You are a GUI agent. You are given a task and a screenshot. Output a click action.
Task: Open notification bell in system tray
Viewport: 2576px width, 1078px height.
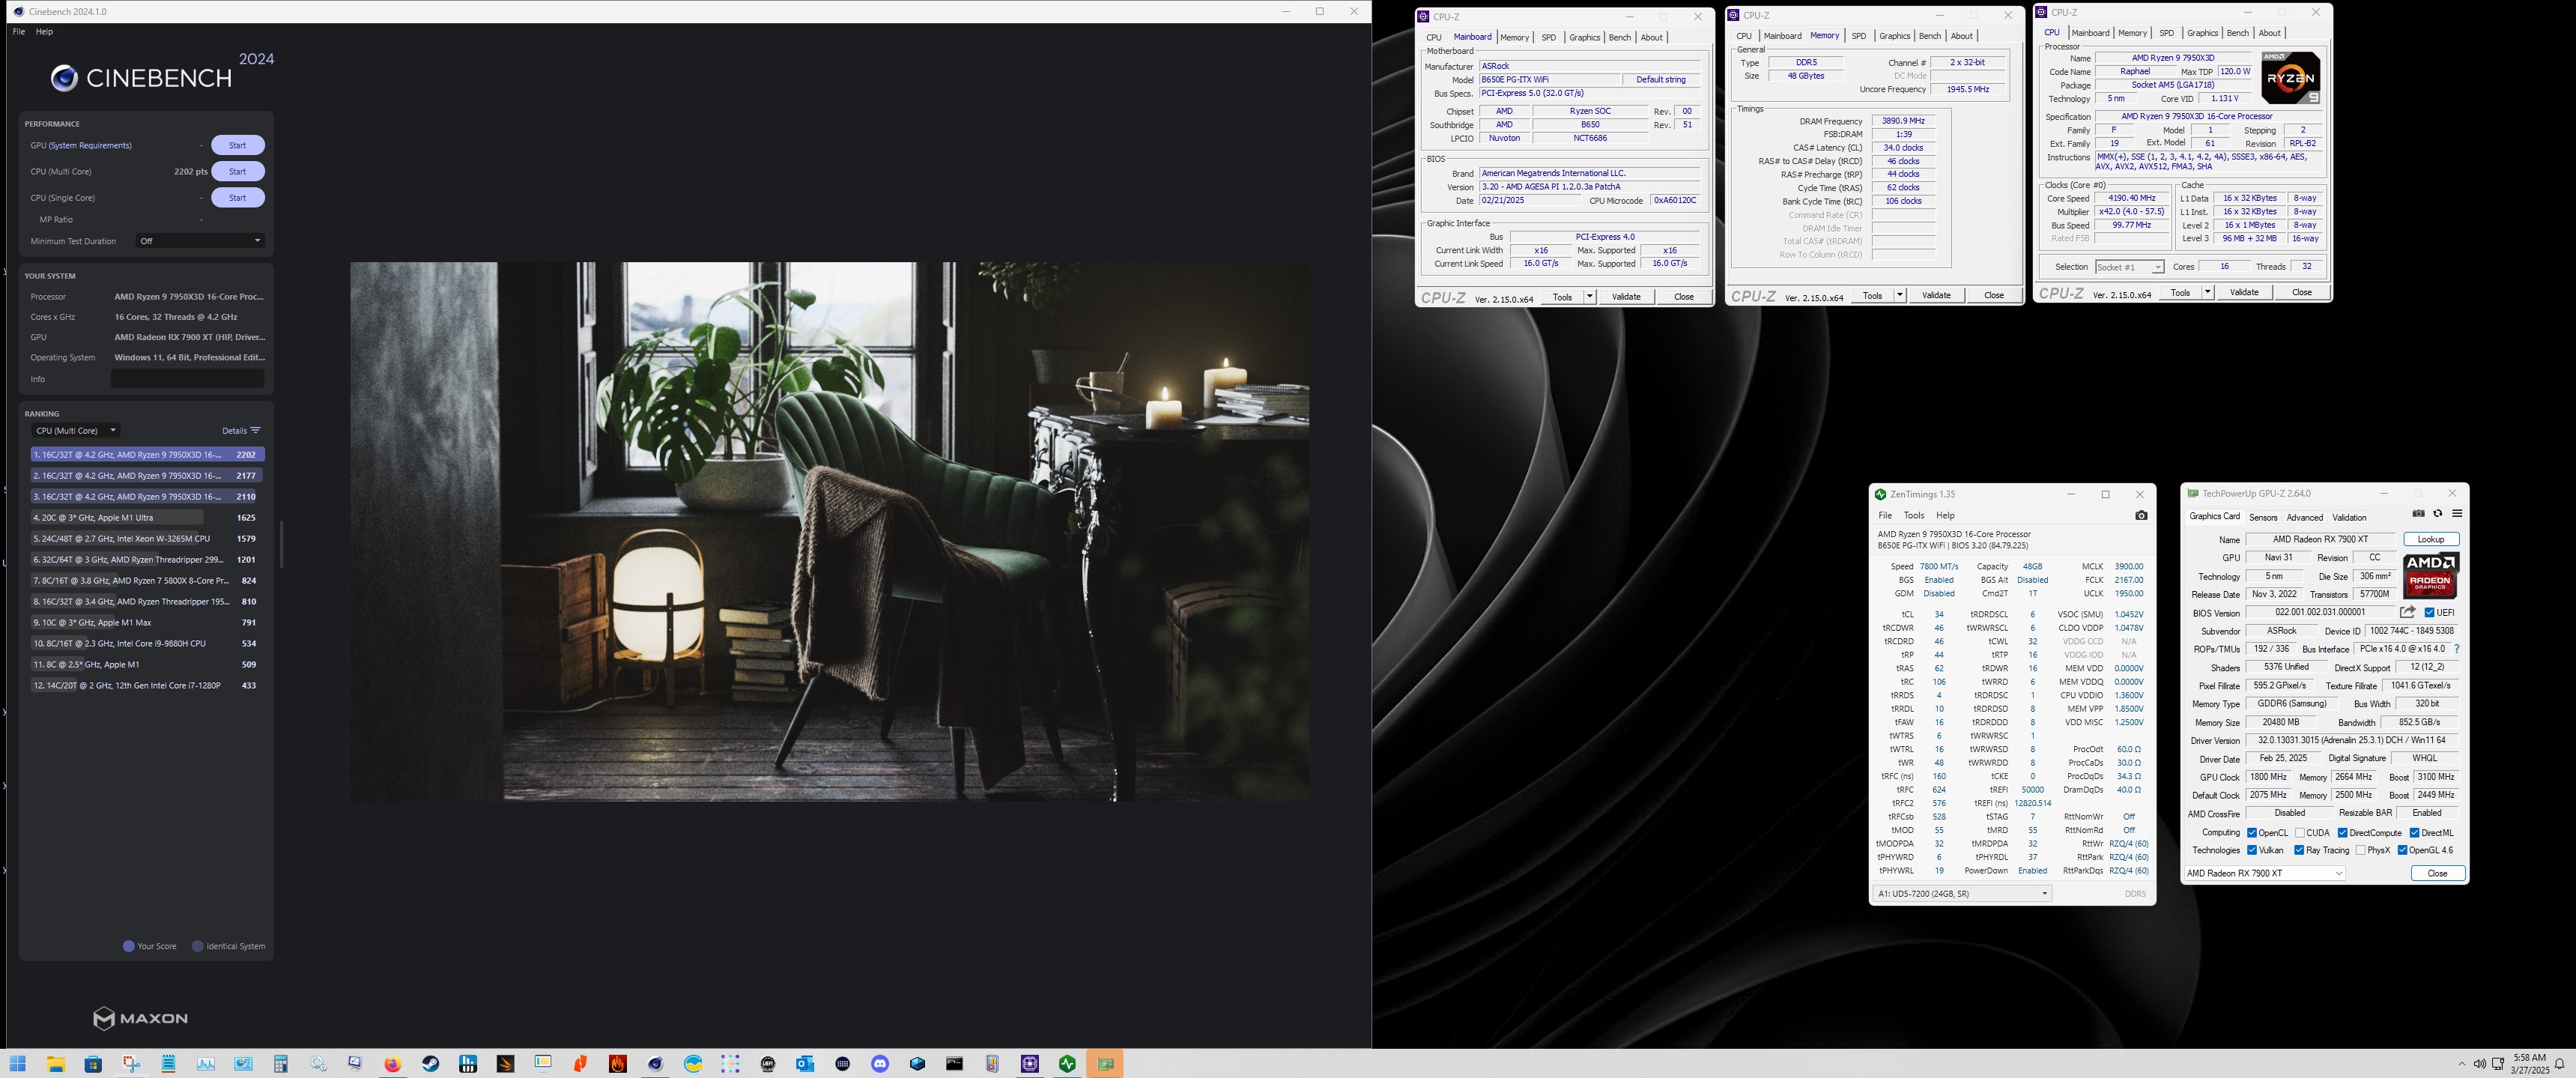click(x=2559, y=1064)
